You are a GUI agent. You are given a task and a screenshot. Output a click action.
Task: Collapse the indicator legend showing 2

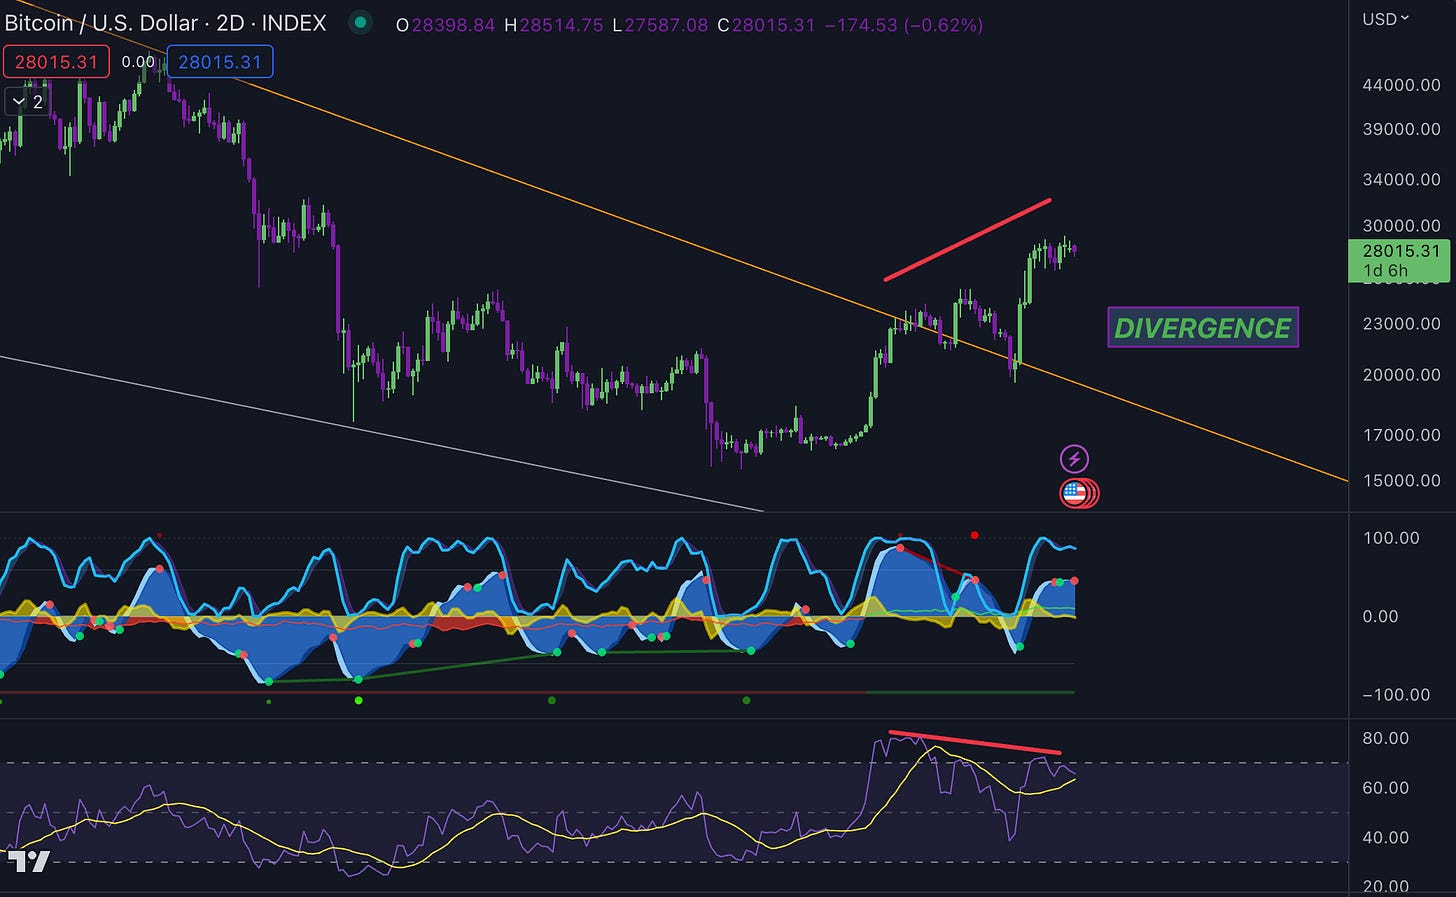pyautogui.click(x=27, y=101)
